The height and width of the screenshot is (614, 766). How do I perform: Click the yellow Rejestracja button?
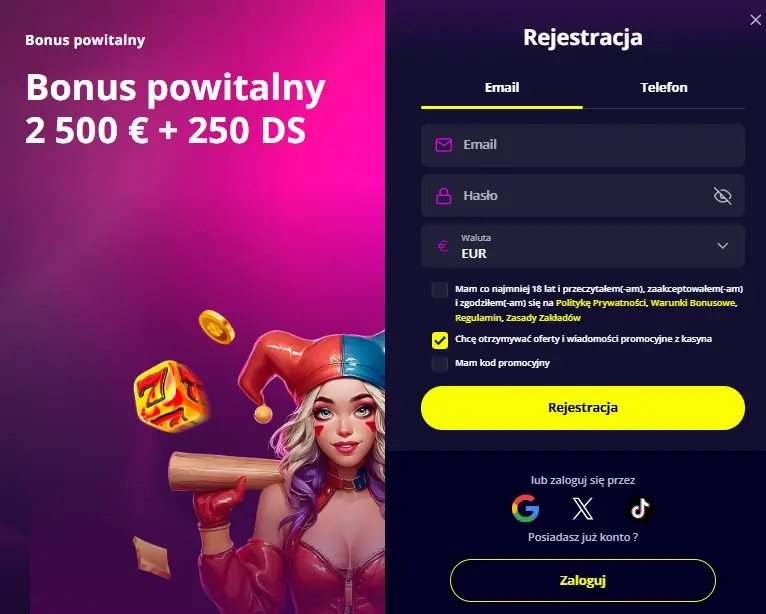point(583,408)
